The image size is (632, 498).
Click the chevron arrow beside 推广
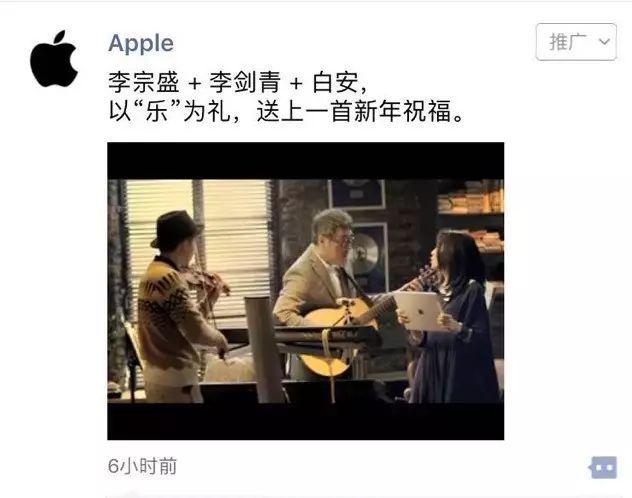point(604,42)
